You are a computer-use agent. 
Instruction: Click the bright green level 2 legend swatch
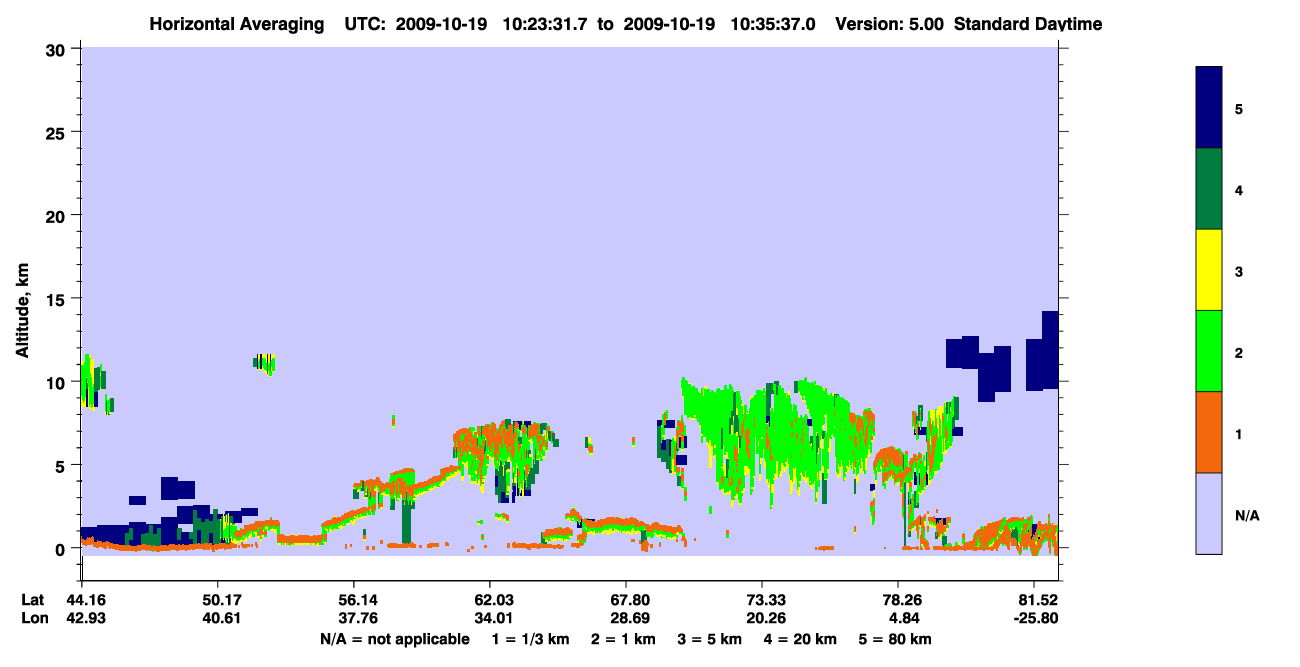tap(1209, 351)
